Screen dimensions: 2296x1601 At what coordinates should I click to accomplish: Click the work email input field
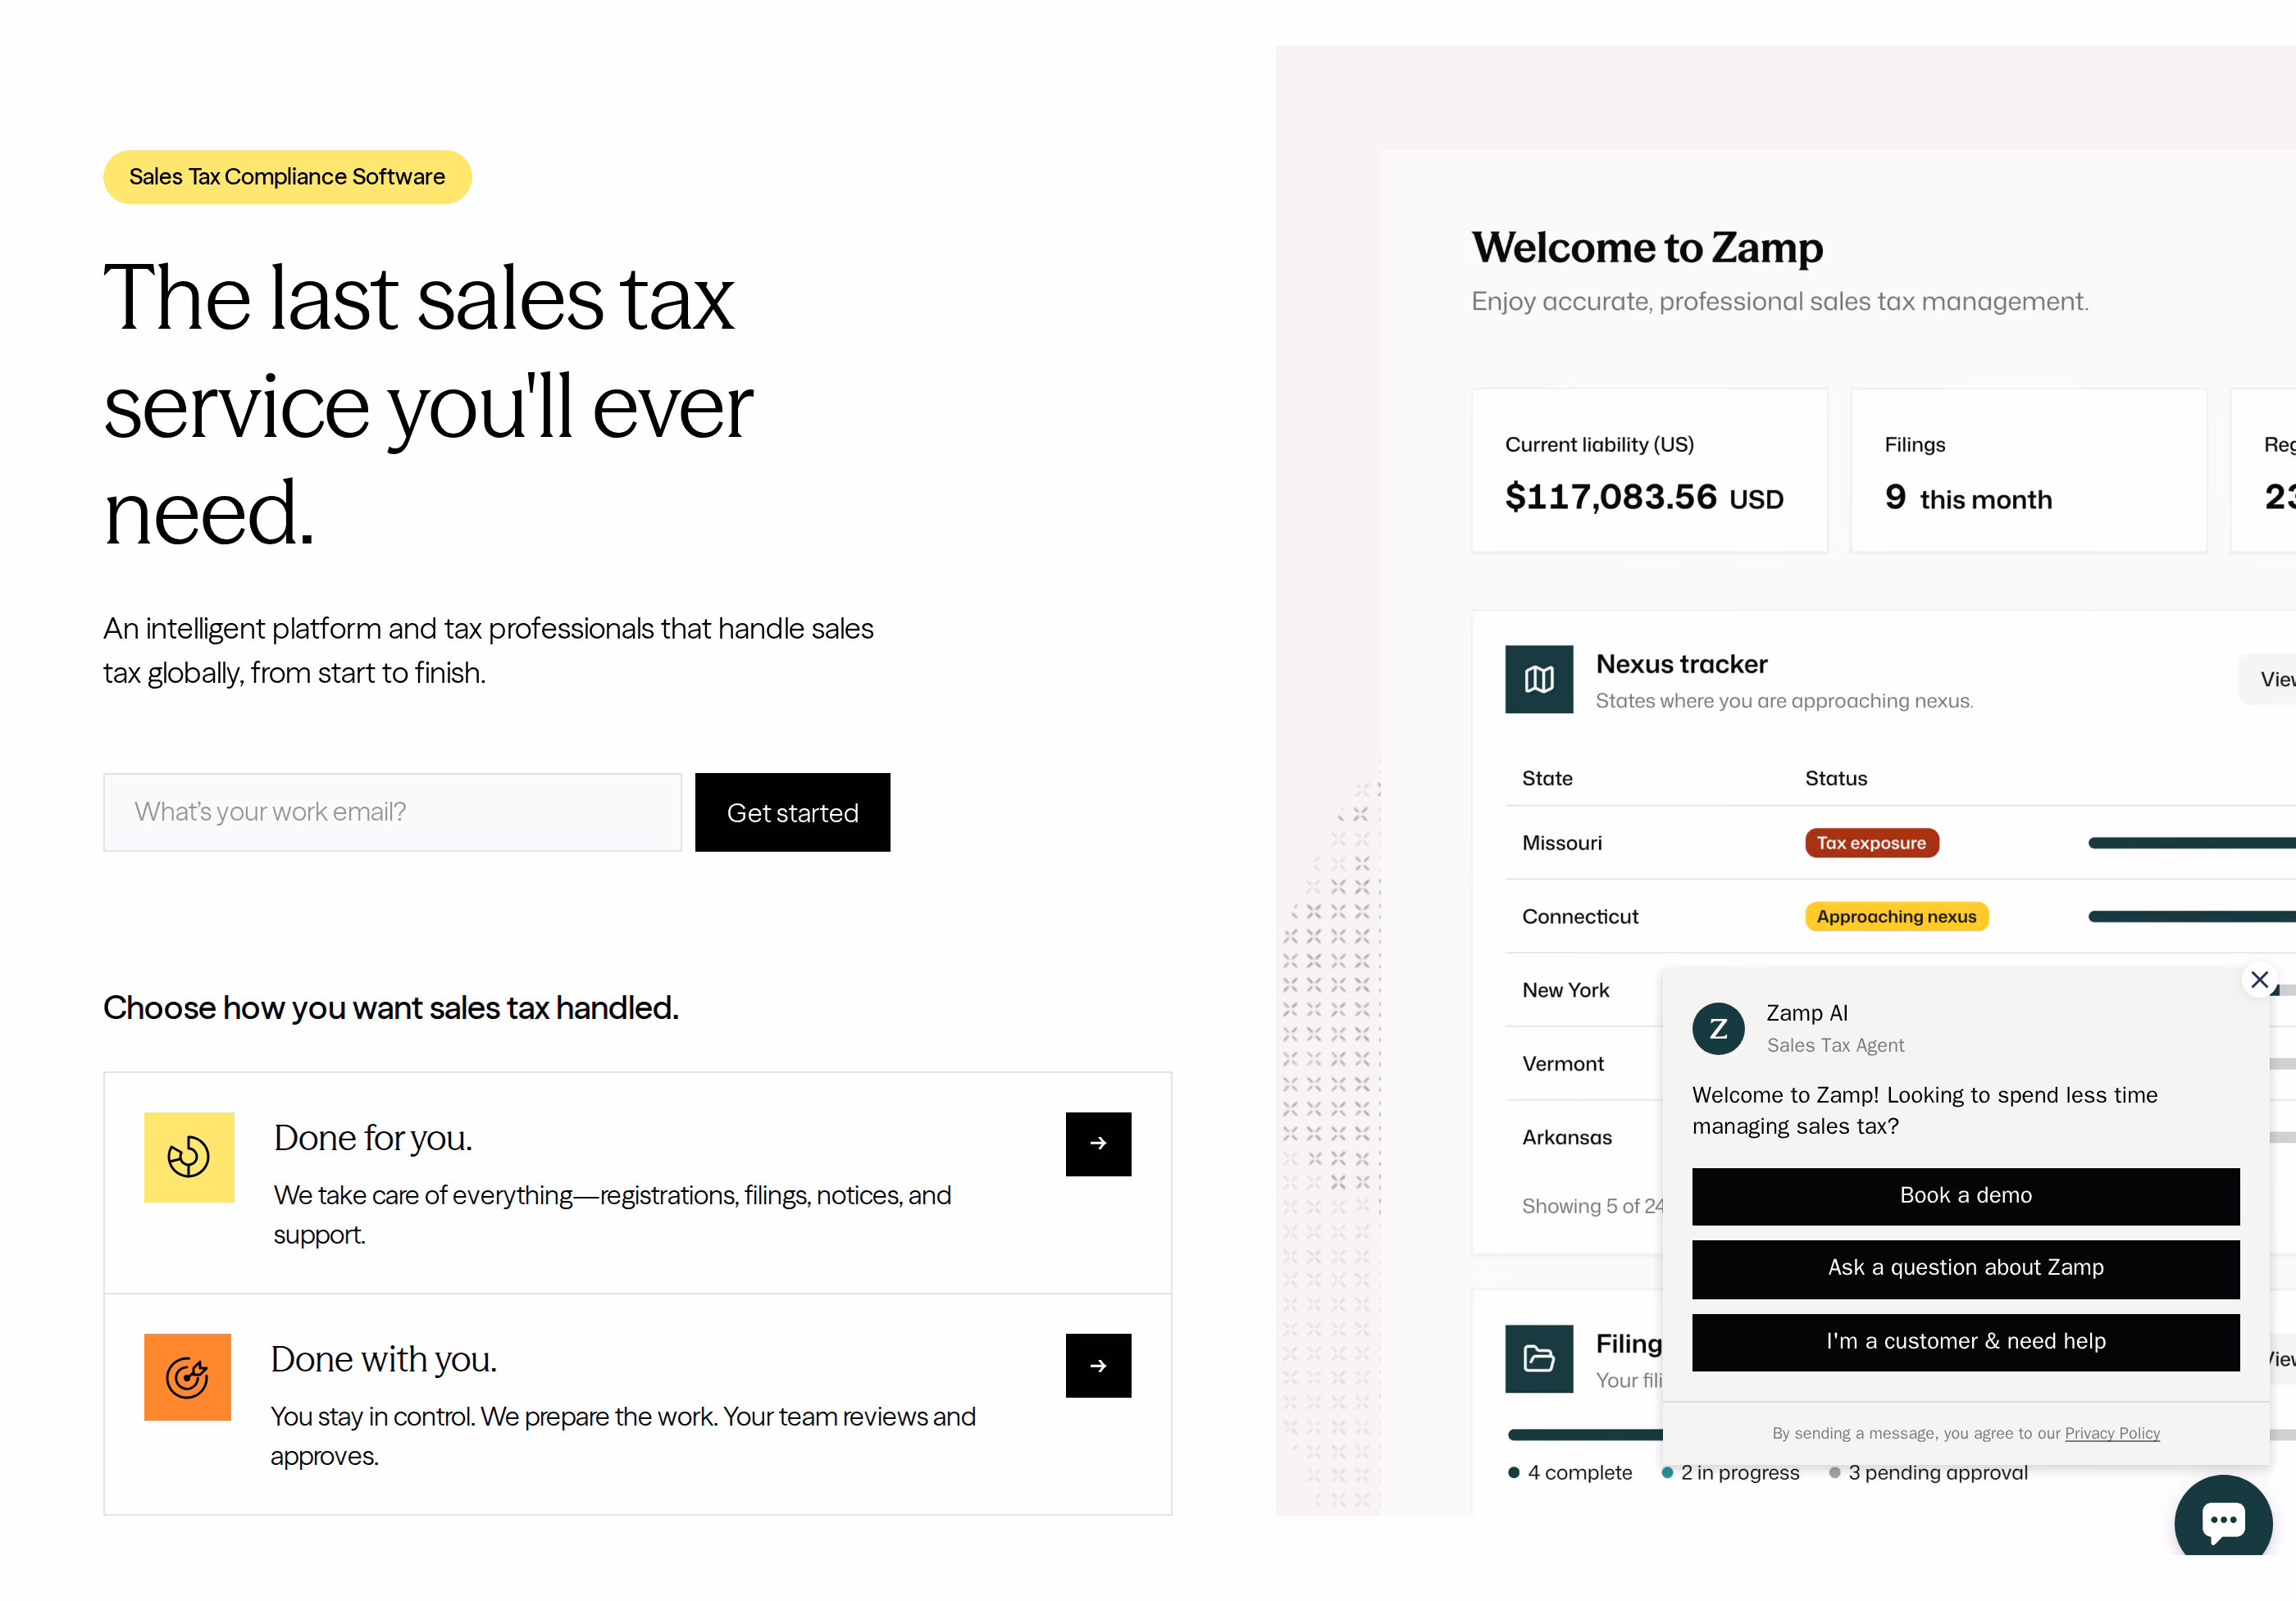coord(392,812)
